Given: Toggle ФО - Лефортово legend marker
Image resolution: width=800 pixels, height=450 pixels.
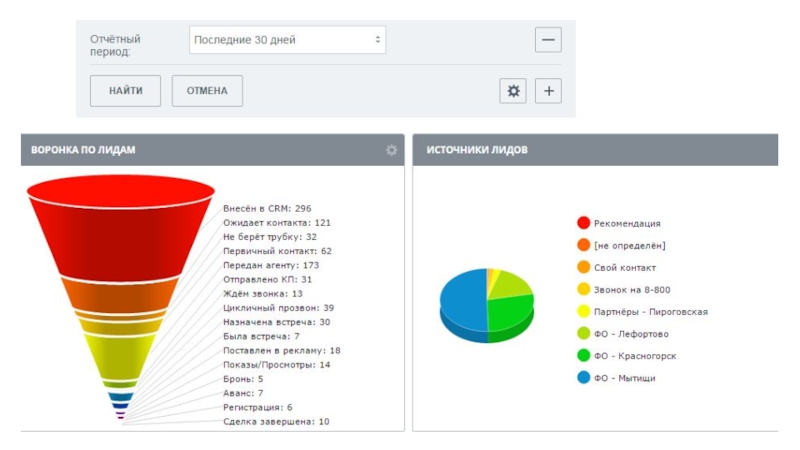Looking at the screenshot, I should [583, 333].
